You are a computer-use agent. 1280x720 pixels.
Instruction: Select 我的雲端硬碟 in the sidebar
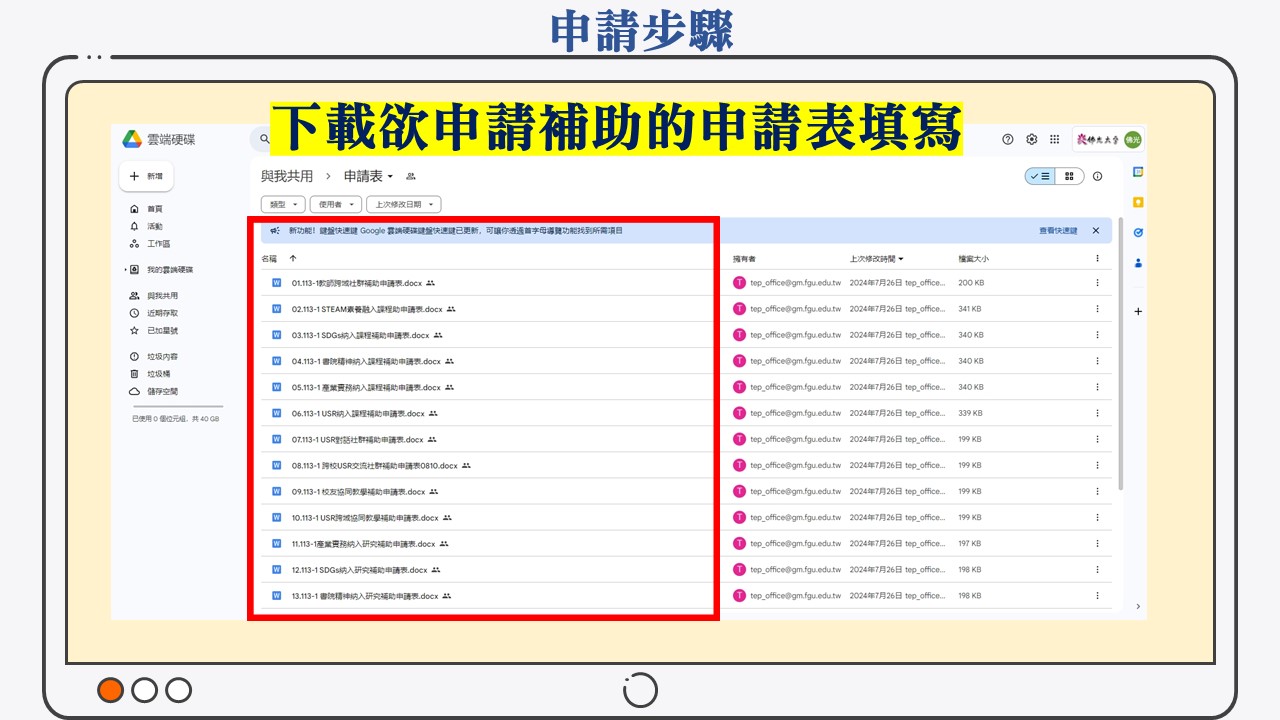tap(169, 270)
